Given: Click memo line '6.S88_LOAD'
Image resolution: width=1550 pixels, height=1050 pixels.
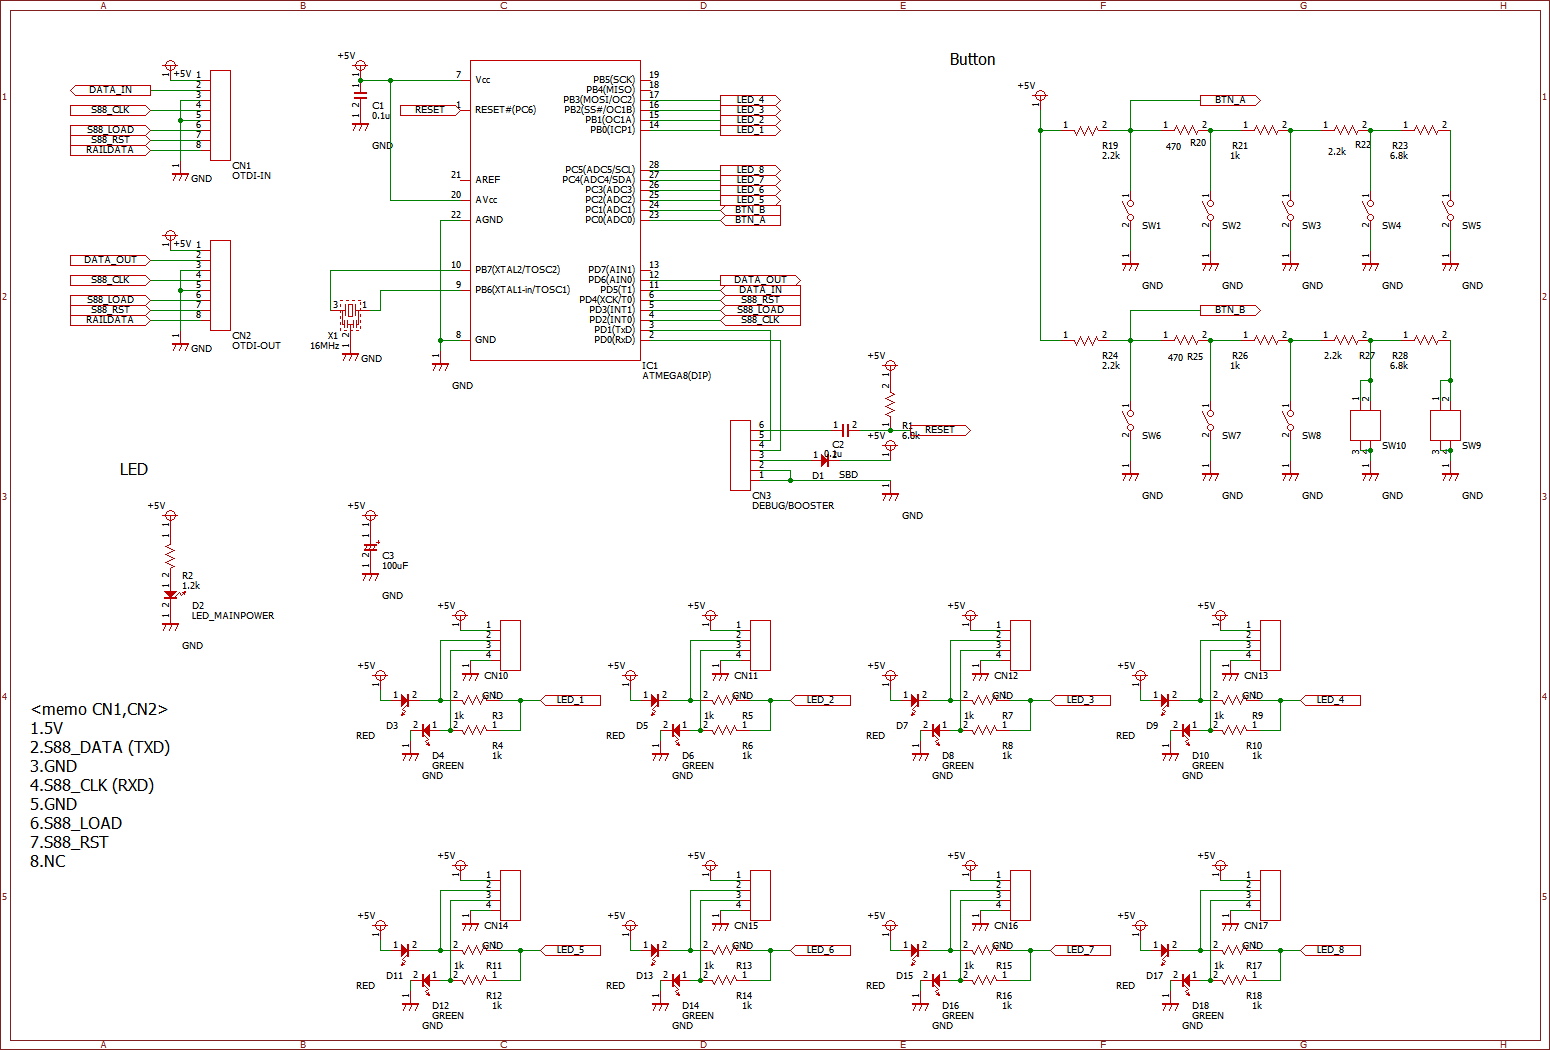Looking at the screenshot, I should pyautogui.click(x=76, y=823).
